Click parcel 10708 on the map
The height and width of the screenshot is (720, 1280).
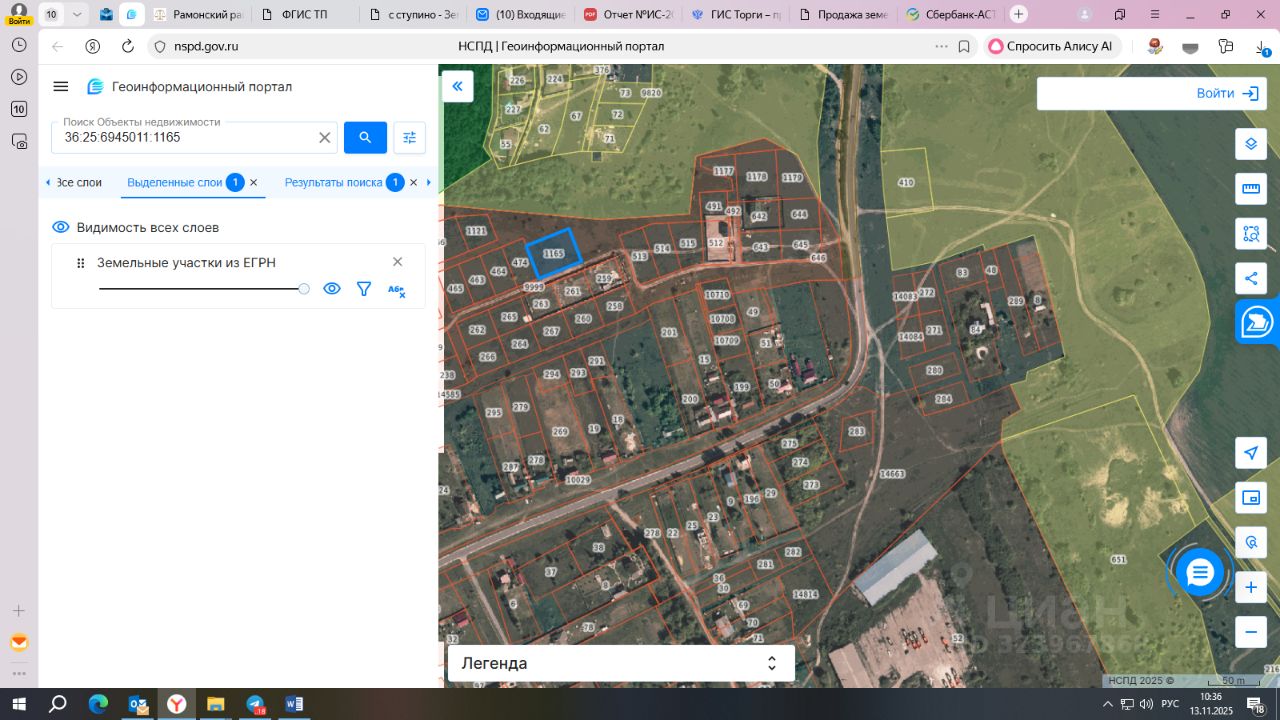(723, 319)
